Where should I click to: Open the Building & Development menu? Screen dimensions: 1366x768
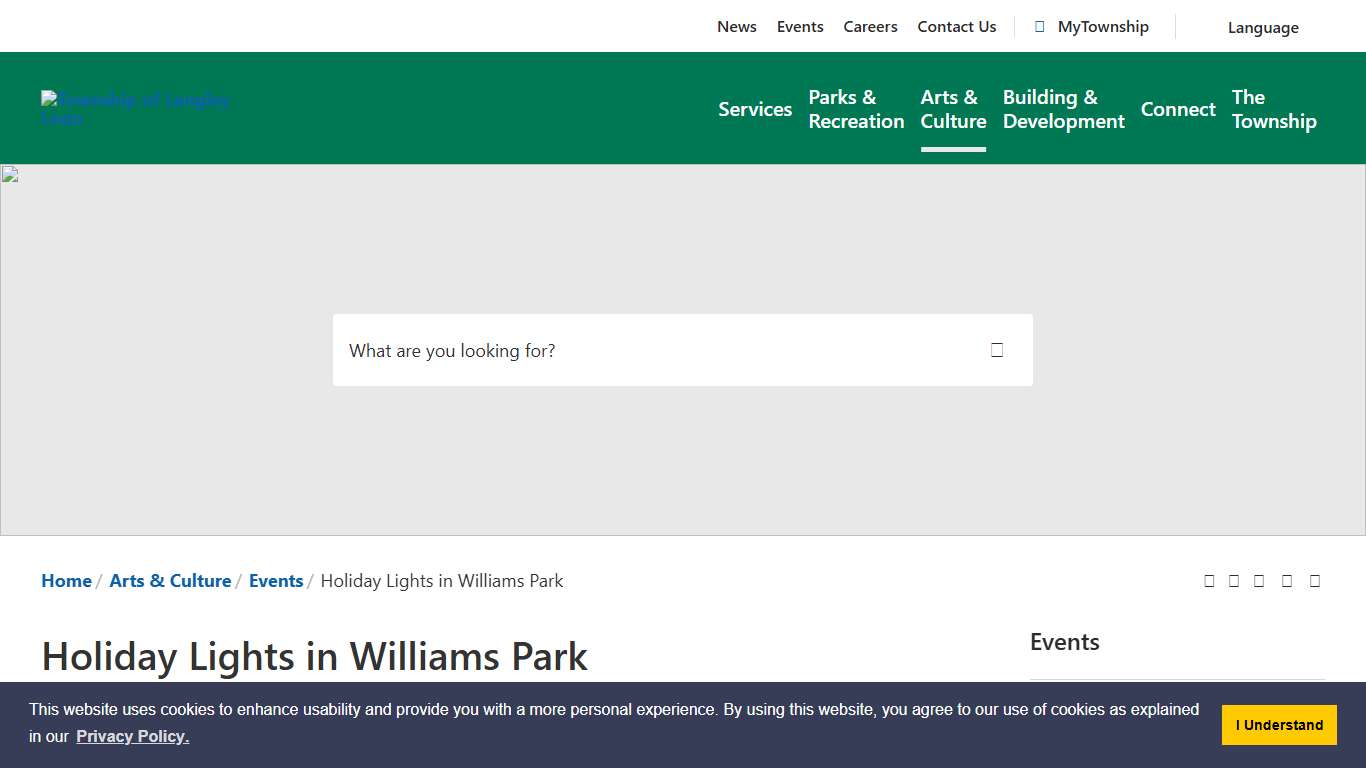(x=1063, y=109)
